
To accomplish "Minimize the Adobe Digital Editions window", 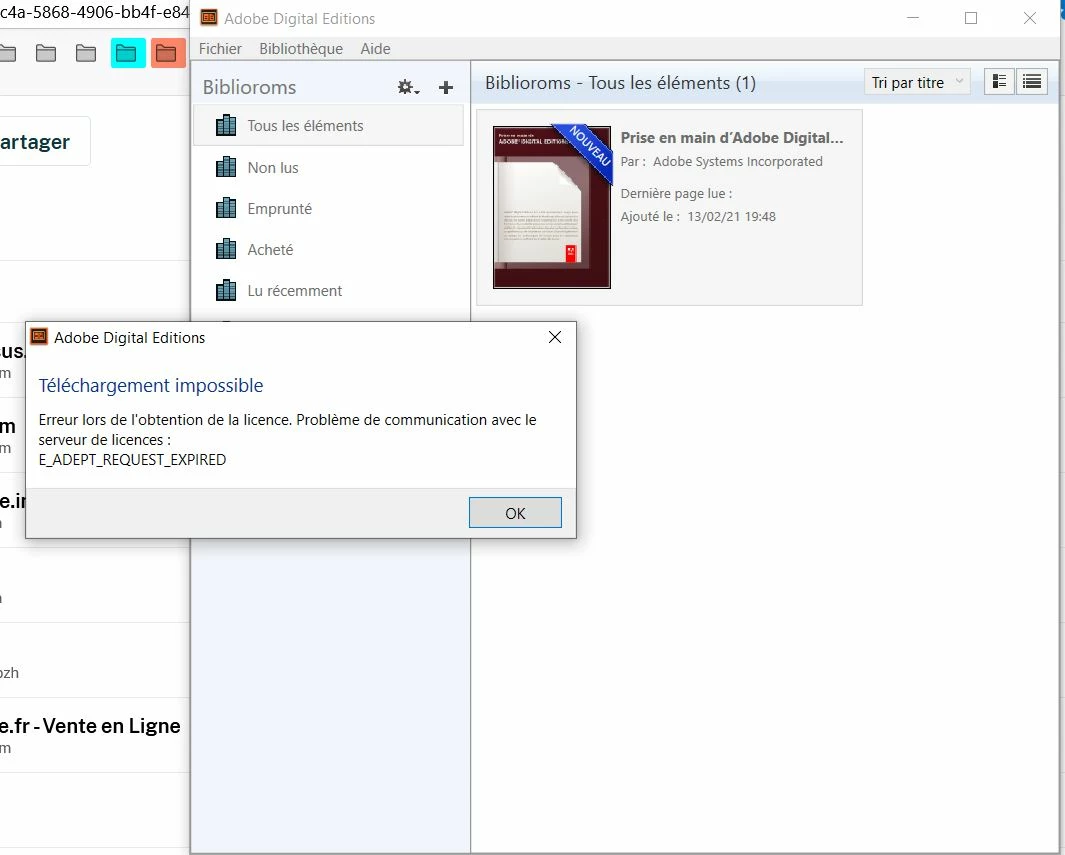I will [x=913, y=18].
